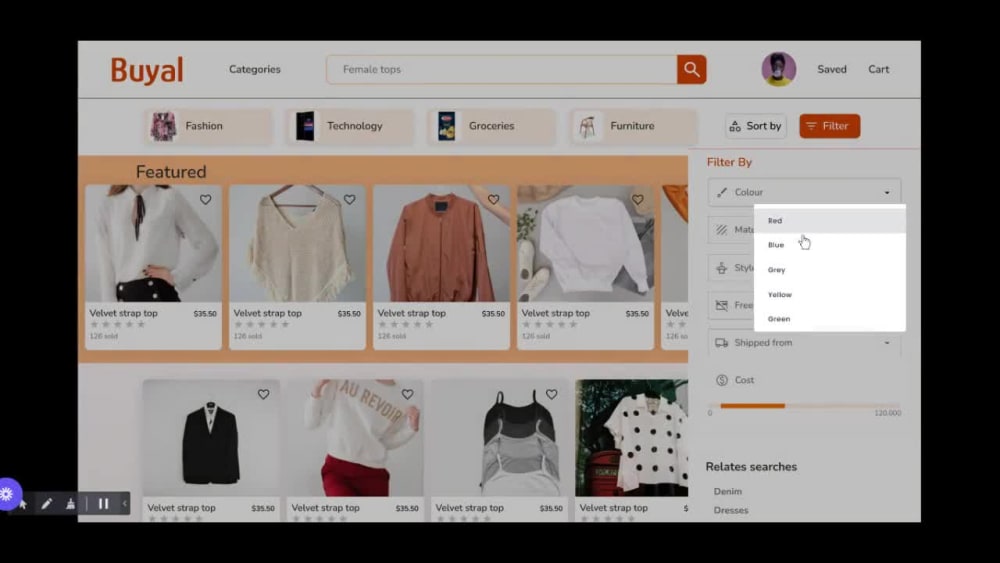Choose Red from the colour list
This screenshot has height=563, width=1000.
click(830, 221)
